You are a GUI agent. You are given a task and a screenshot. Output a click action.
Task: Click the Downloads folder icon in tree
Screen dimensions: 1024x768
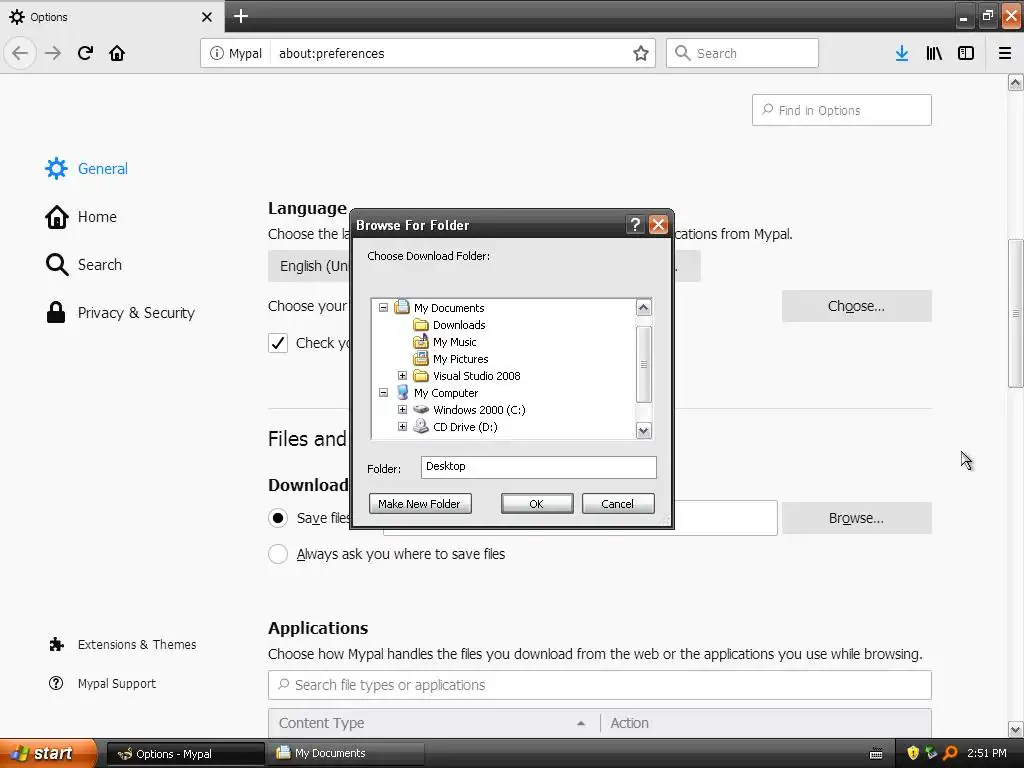[x=421, y=325]
